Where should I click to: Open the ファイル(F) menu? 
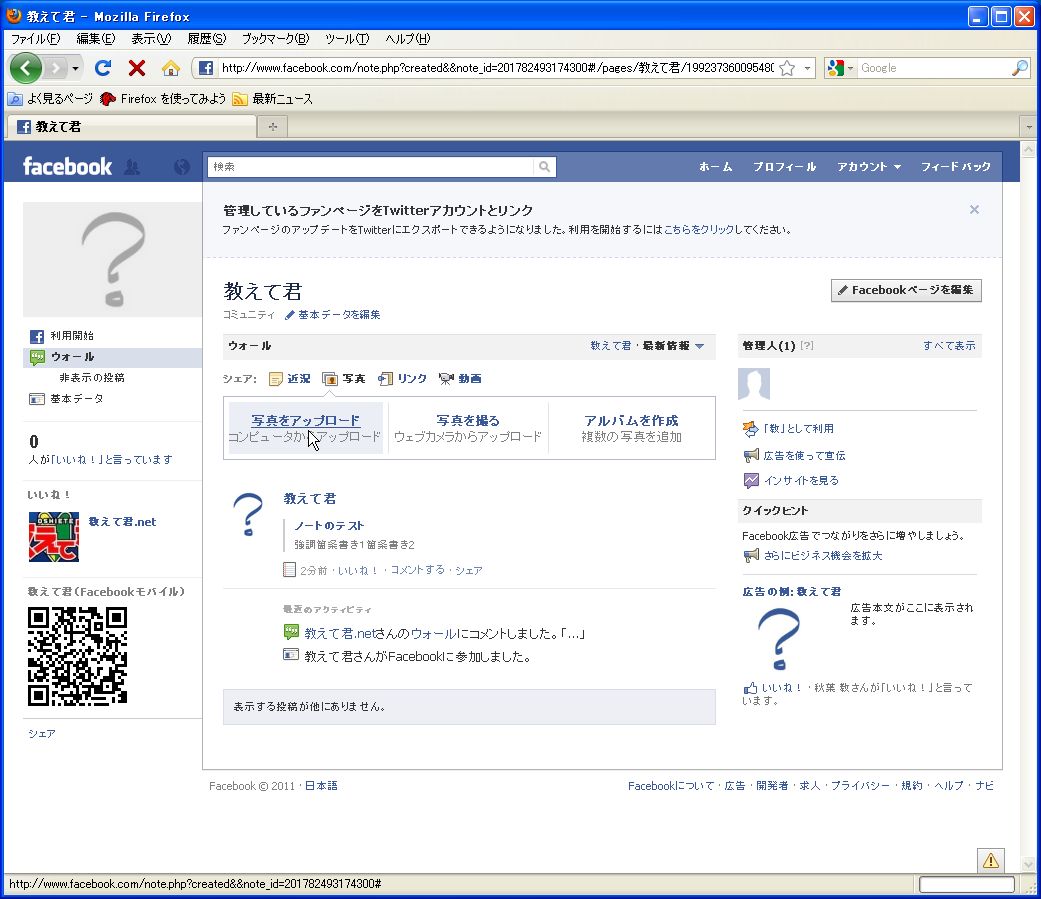tap(36, 39)
